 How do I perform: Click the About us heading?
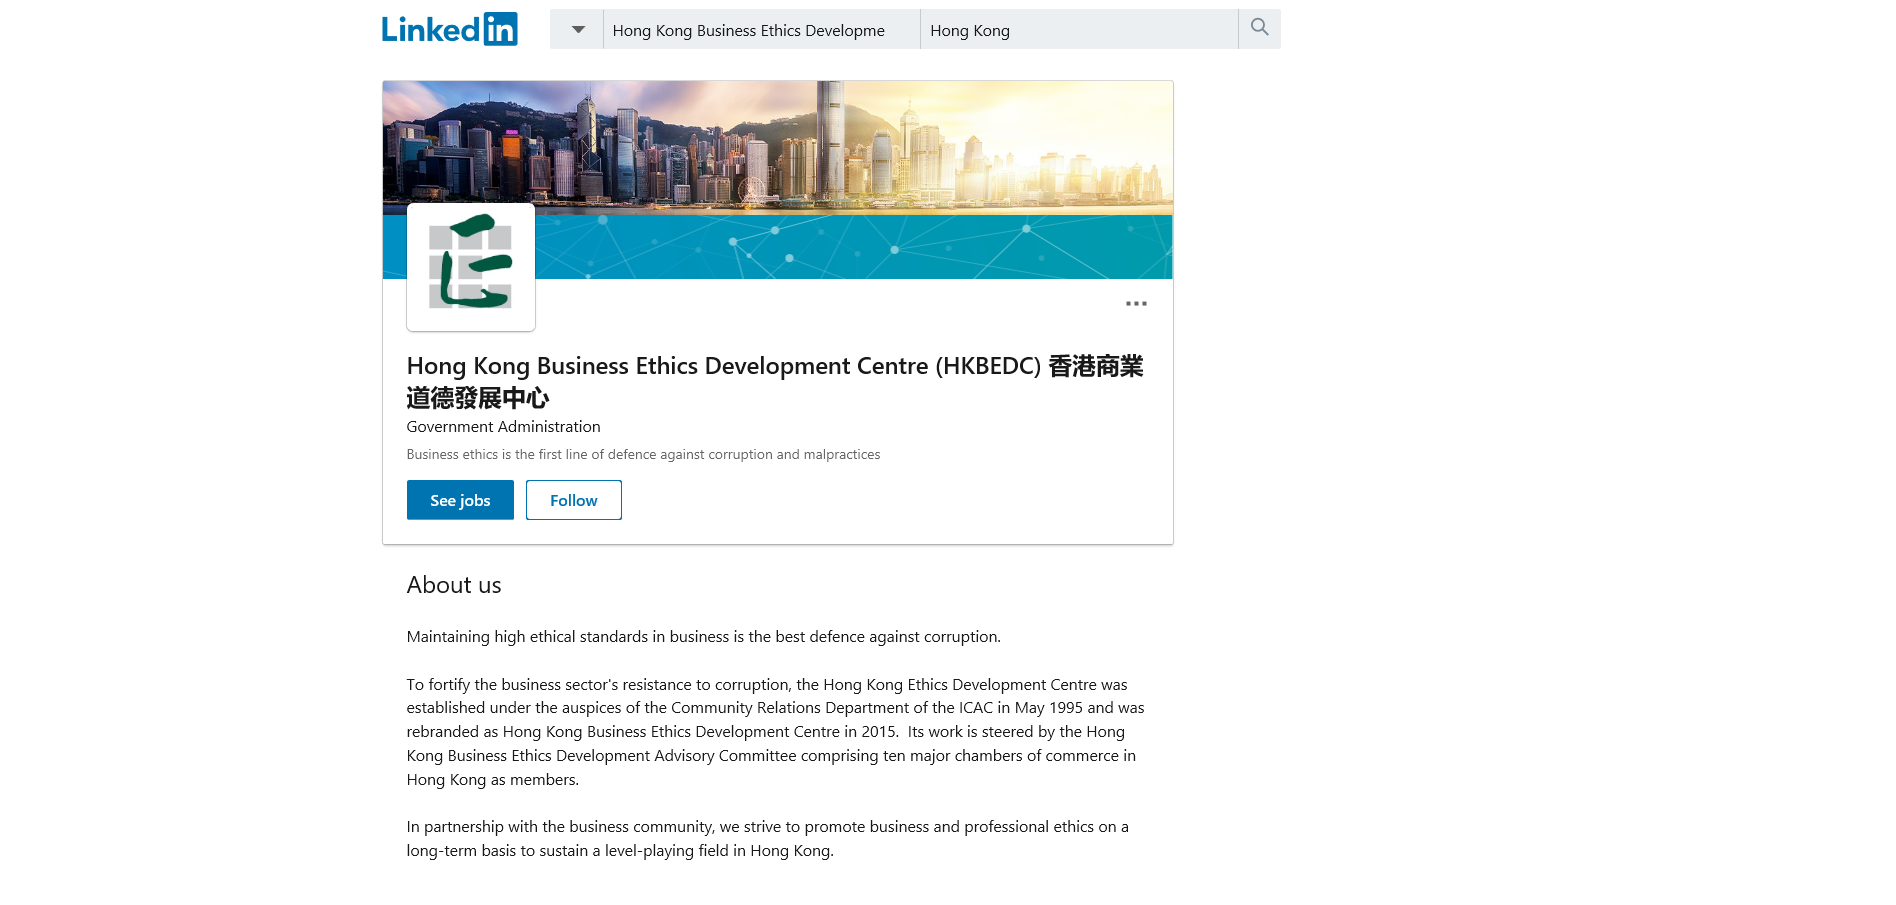(x=454, y=585)
